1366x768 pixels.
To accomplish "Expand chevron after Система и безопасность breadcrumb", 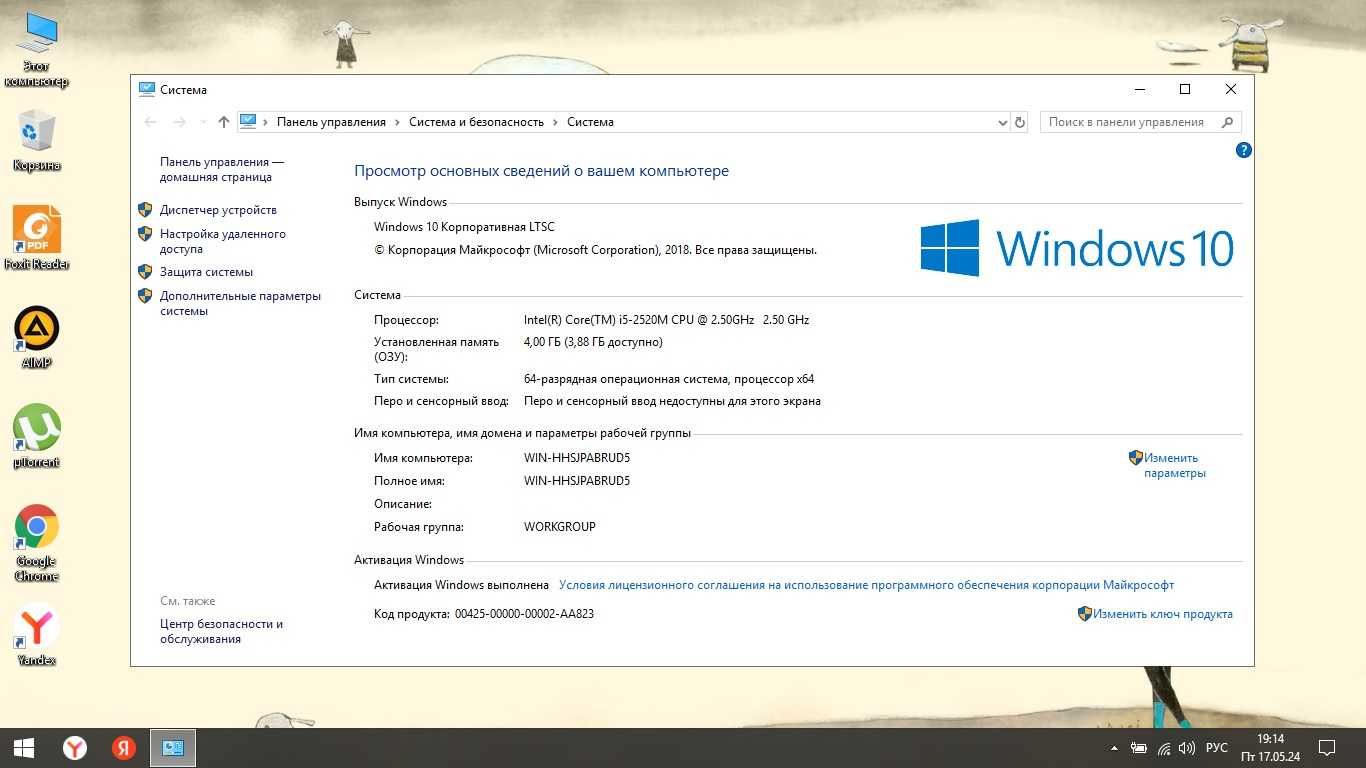I will (555, 122).
